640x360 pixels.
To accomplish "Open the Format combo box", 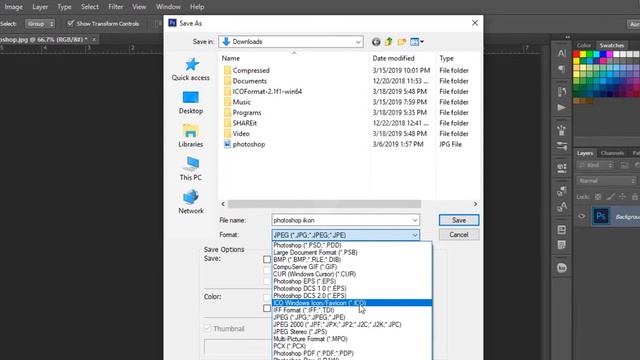I will pyautogui.click(x=346, y=235).
